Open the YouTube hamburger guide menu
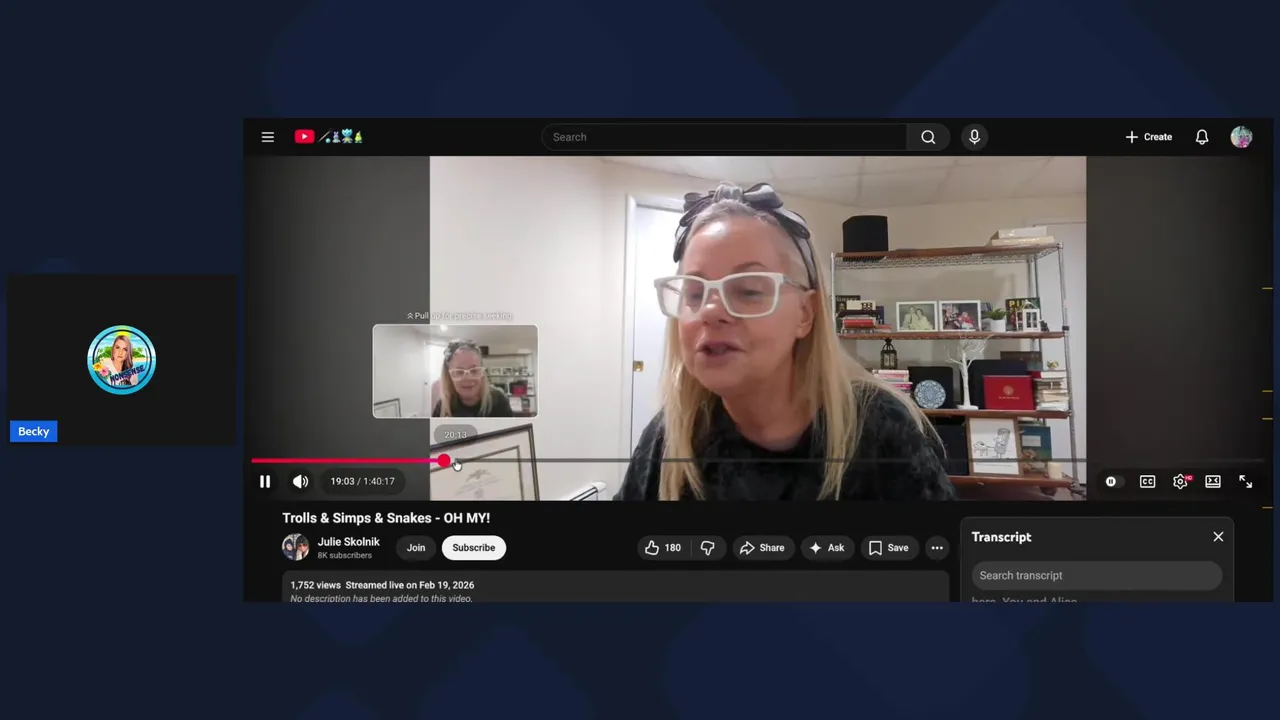1280x720 pixels. pos(268,137)
